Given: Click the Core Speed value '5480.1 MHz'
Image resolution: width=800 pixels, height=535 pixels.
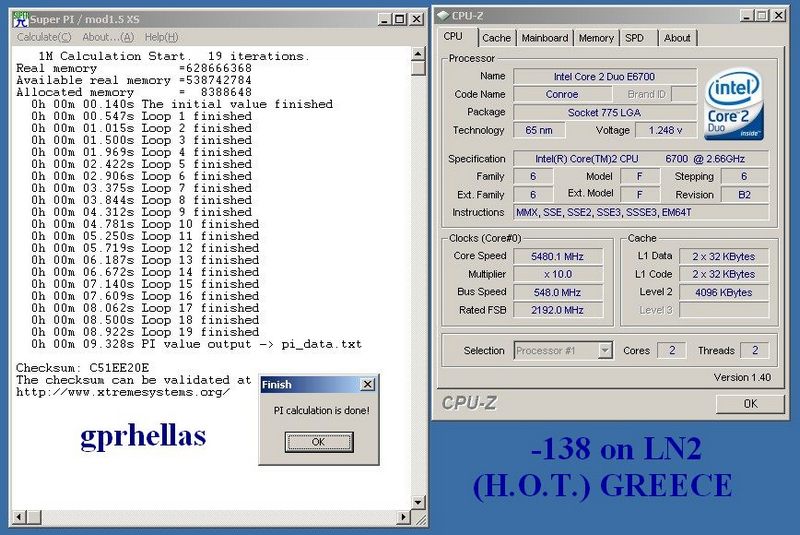Looking at the screenshot, I should click(558, 256).
